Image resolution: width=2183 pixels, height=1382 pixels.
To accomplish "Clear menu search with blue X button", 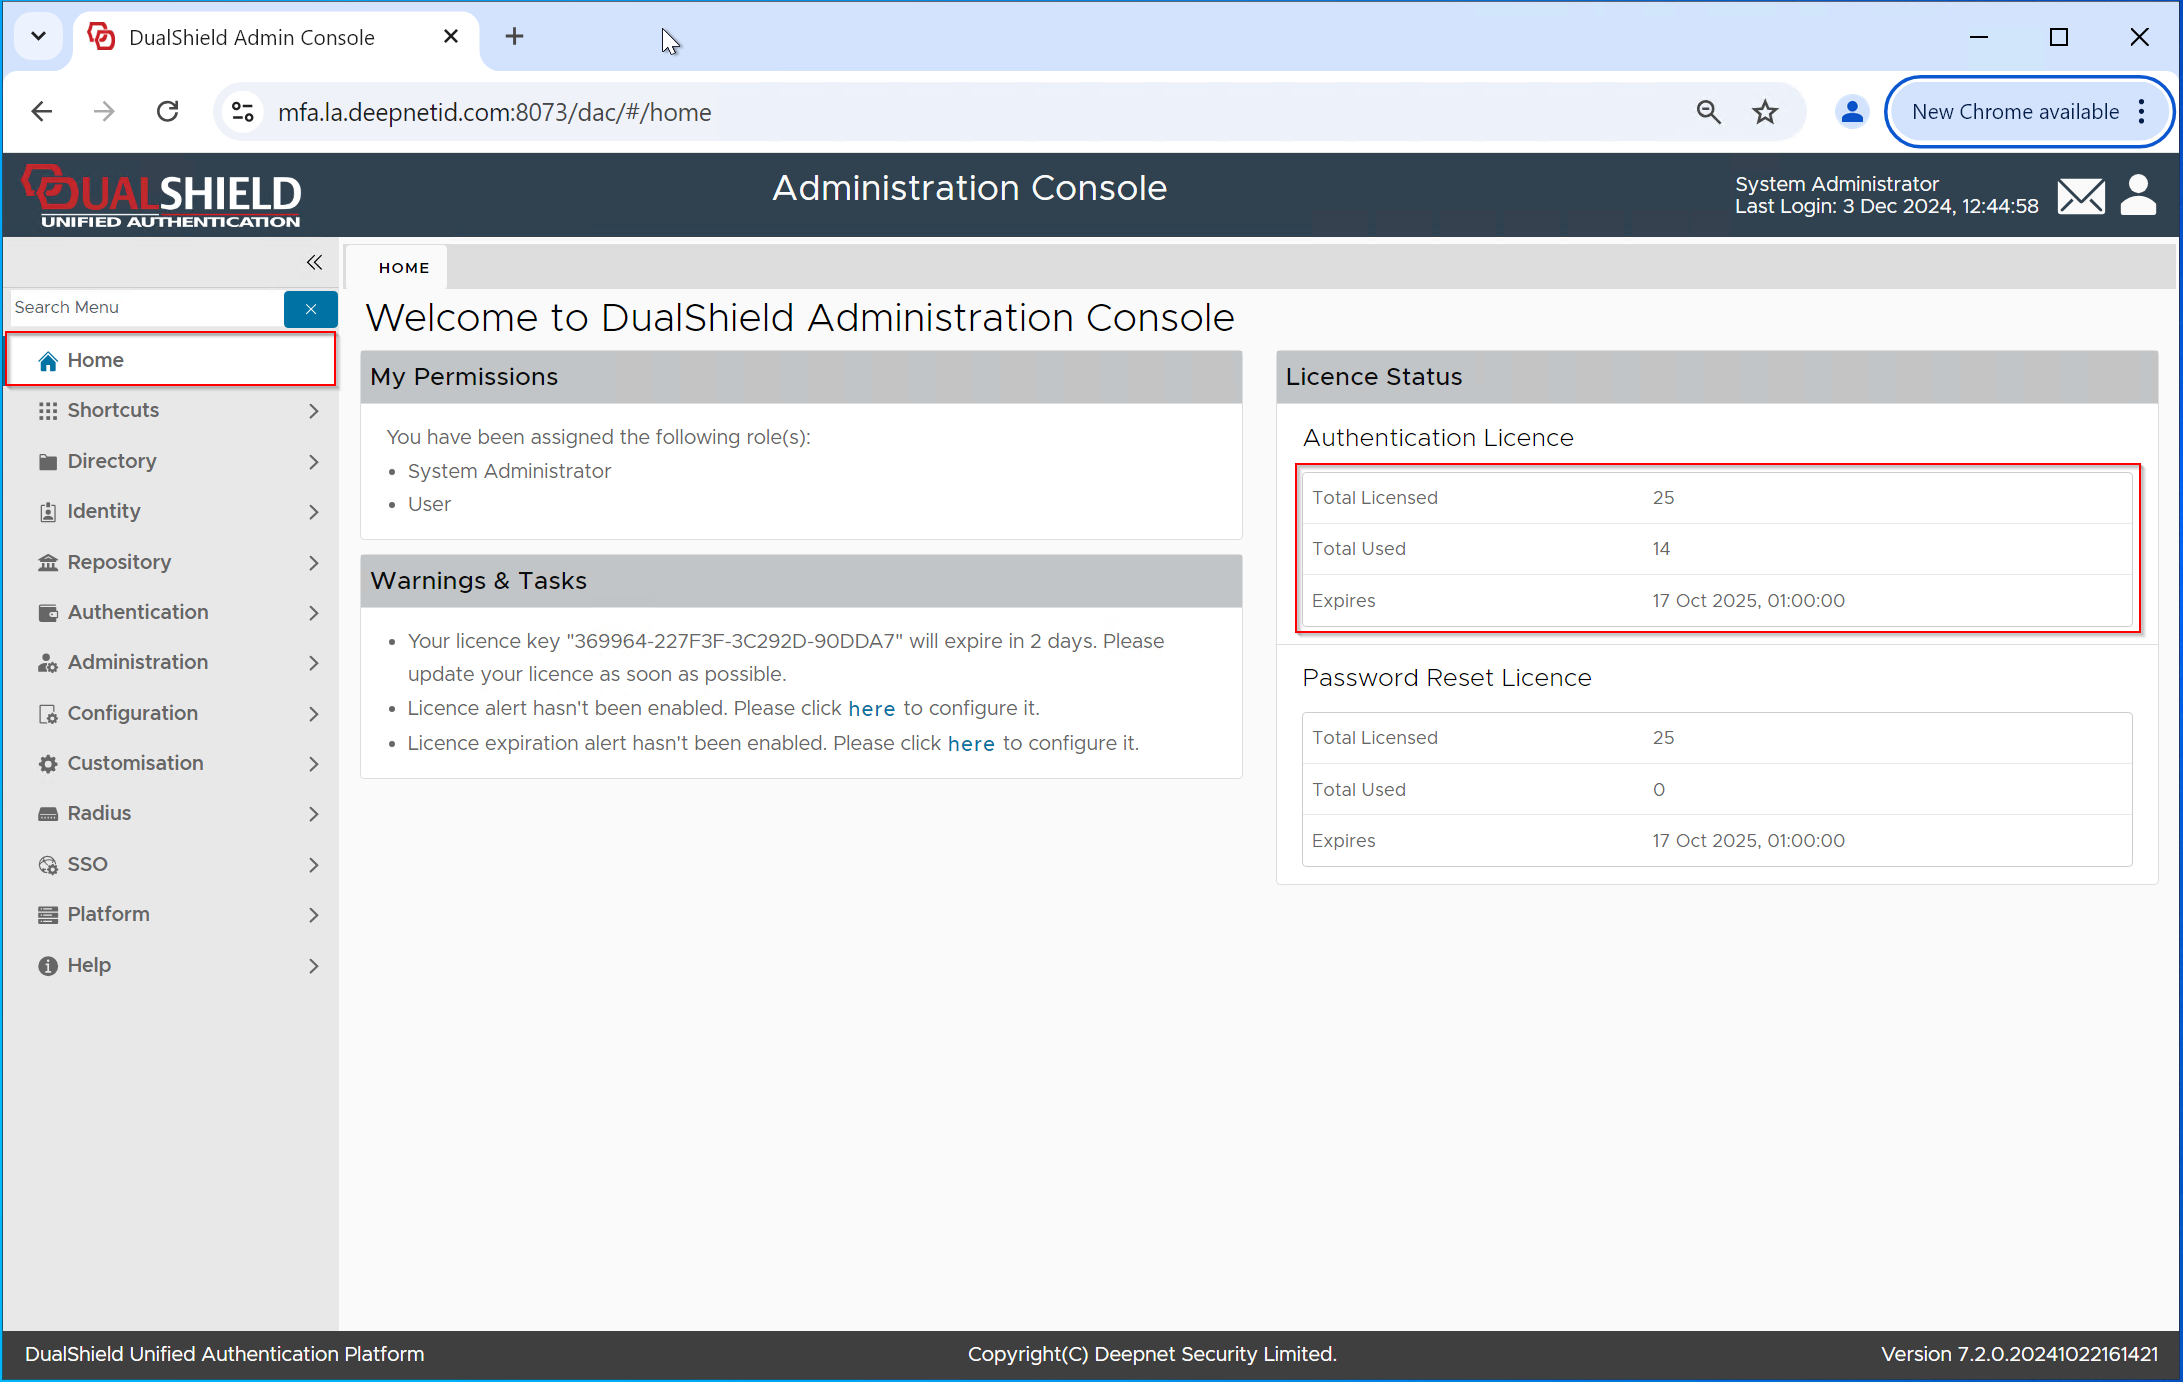I will point(311,308).
